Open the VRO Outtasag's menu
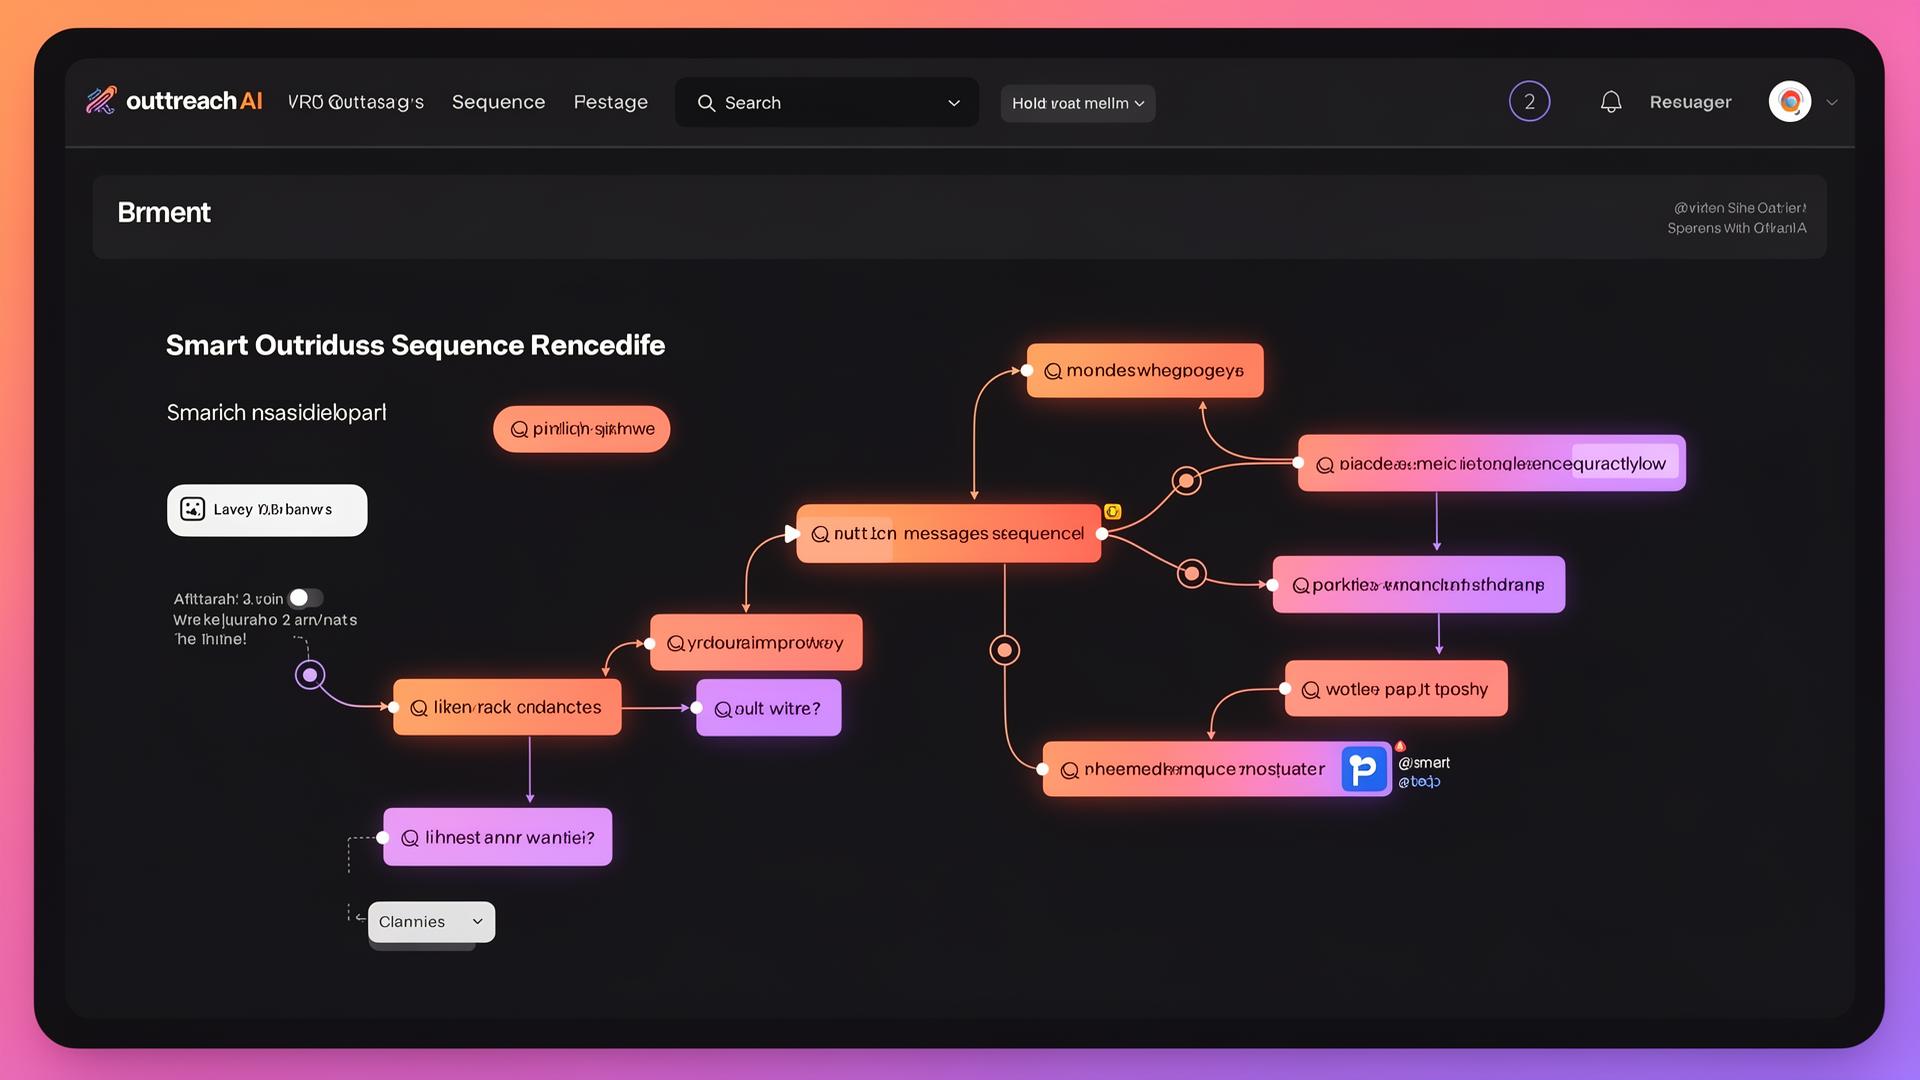This screenshot has height=1080, width=1920. 356,102
